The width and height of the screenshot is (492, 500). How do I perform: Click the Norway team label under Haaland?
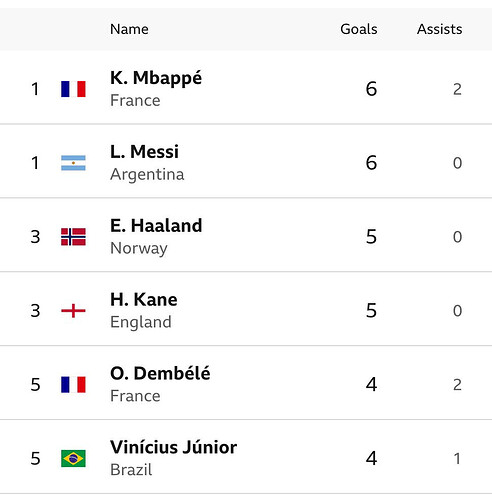click(139, 248)
